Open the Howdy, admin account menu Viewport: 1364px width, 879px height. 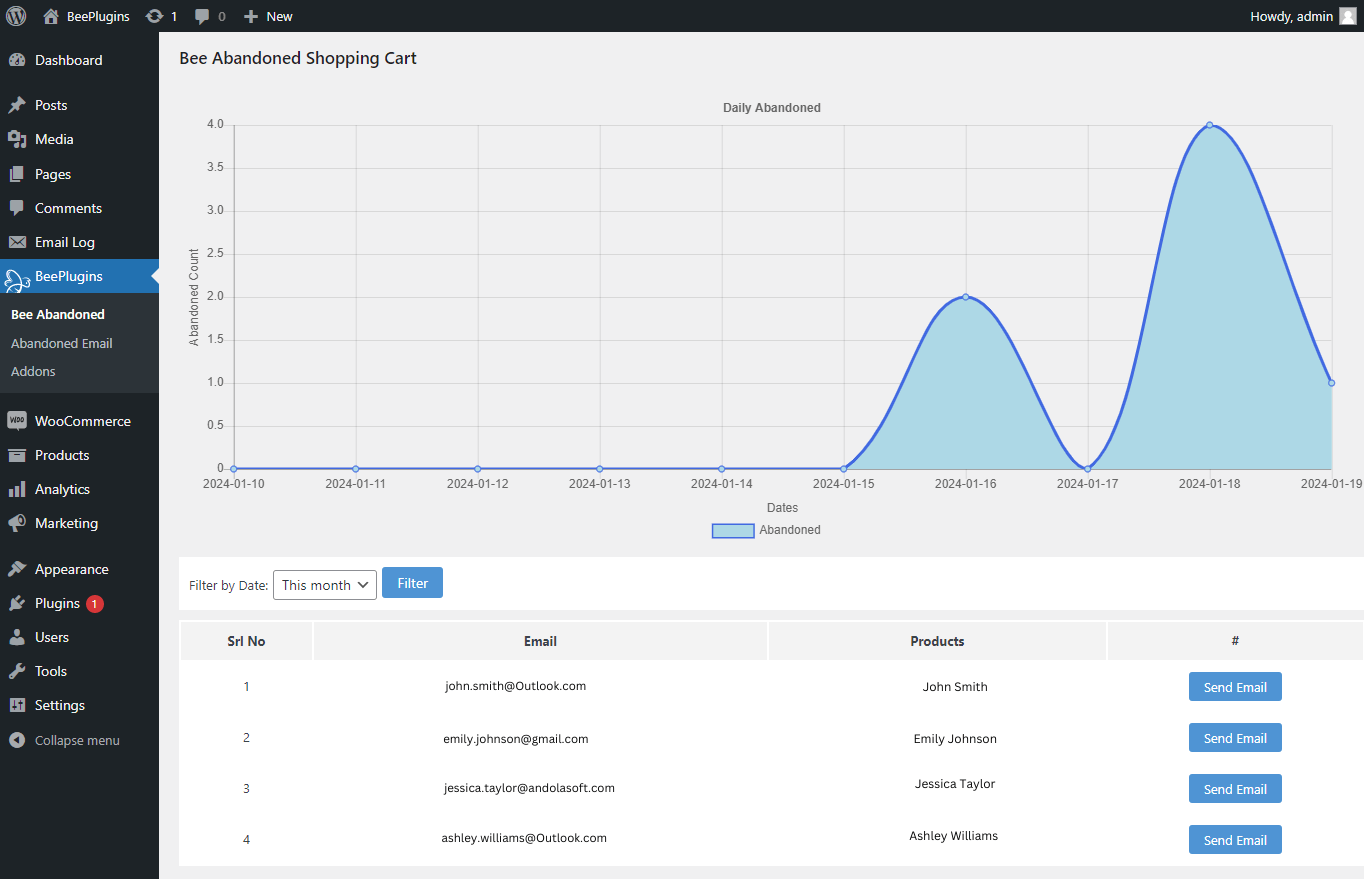(x=1303, y=16)
